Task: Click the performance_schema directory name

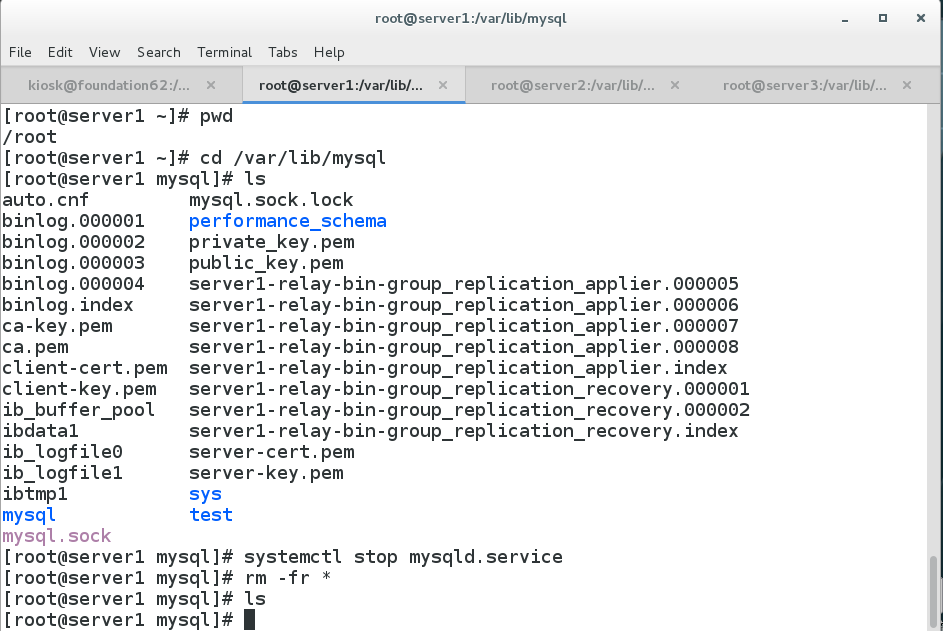Action: coord(287,221)
